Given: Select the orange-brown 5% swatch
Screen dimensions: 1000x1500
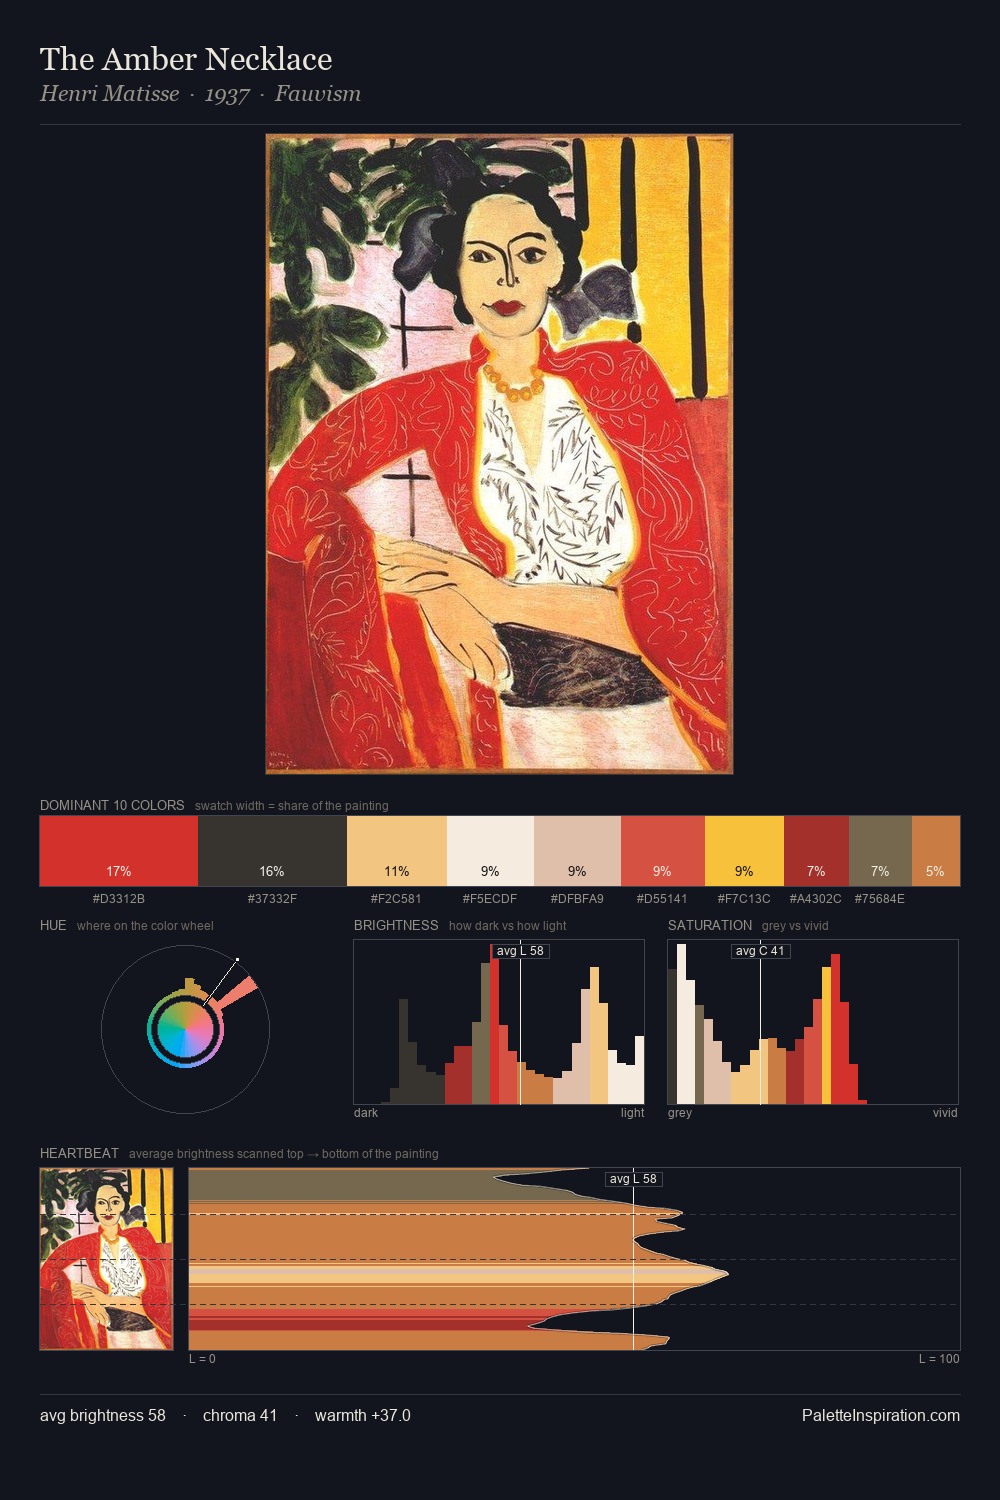Looking at the screenshot, I should (x=936, y=851).
